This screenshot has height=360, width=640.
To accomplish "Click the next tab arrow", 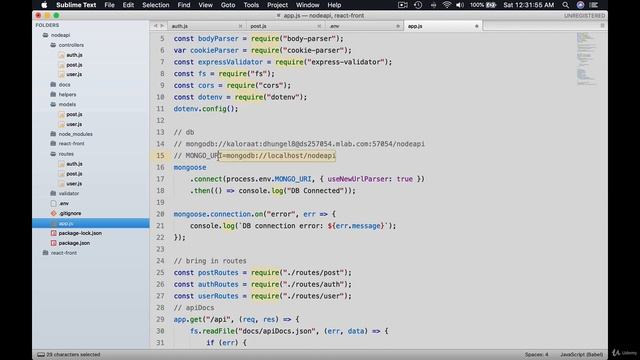I will (162, 26).
